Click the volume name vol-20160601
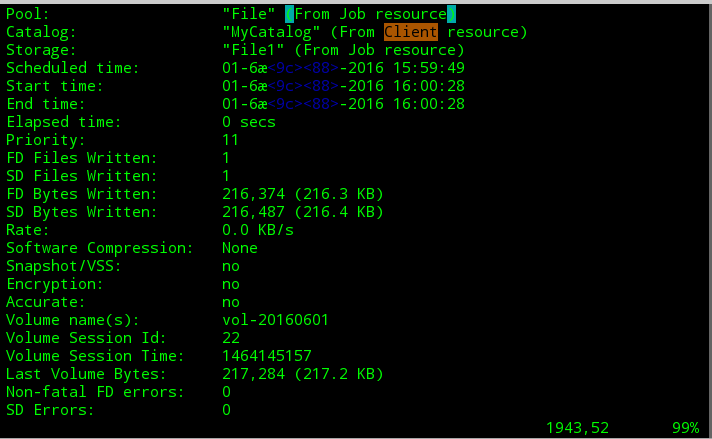712x439 pixels. point(276,320)
